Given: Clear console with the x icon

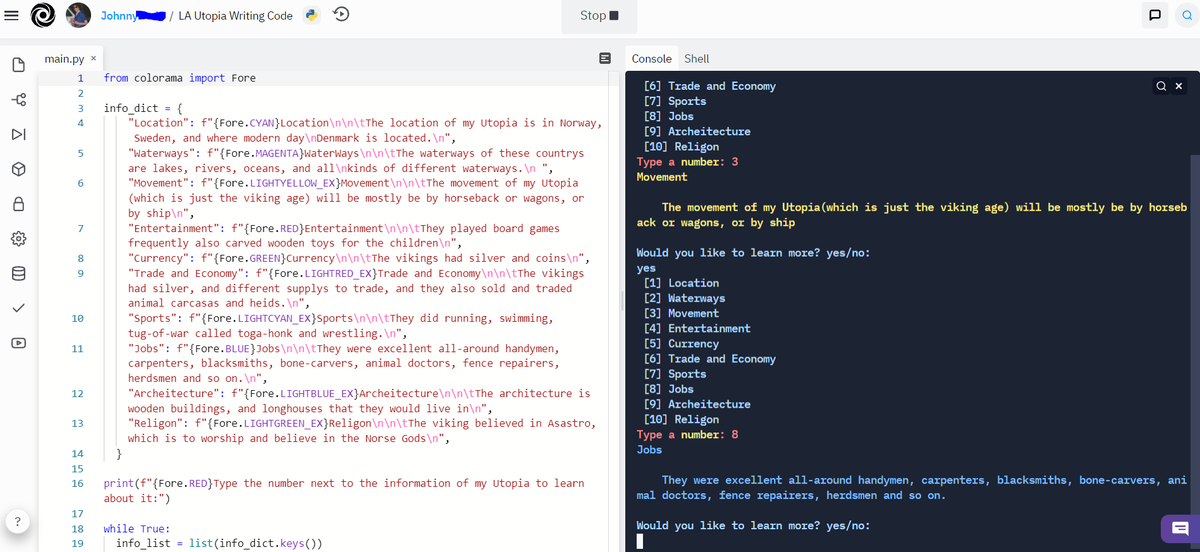Looking at the screenshot, I should coord(1178,86).
